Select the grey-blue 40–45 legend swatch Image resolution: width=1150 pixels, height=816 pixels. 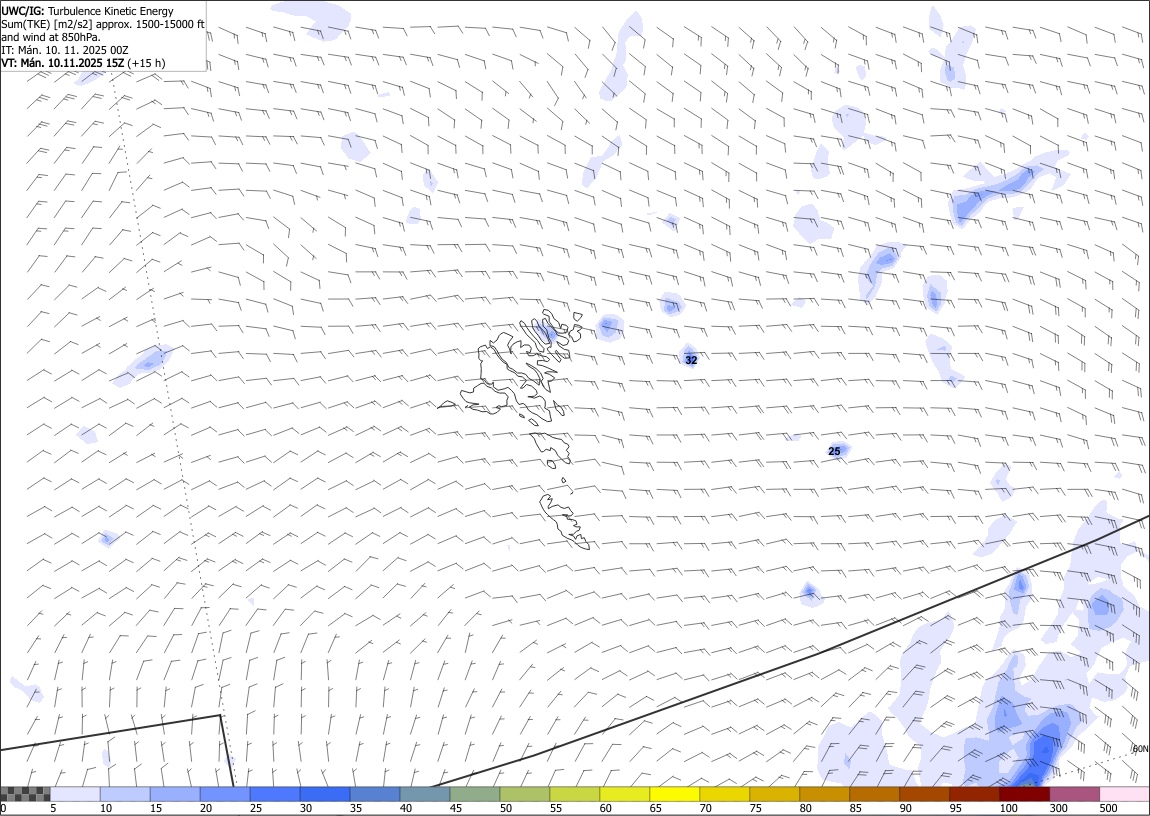tap(425, 794)
